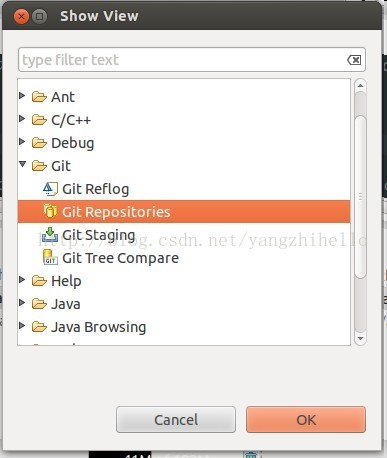The width and height of the screenshot is (387, 458).
Task: Click the Debug folder icon
Action: [x=39, y=143]
